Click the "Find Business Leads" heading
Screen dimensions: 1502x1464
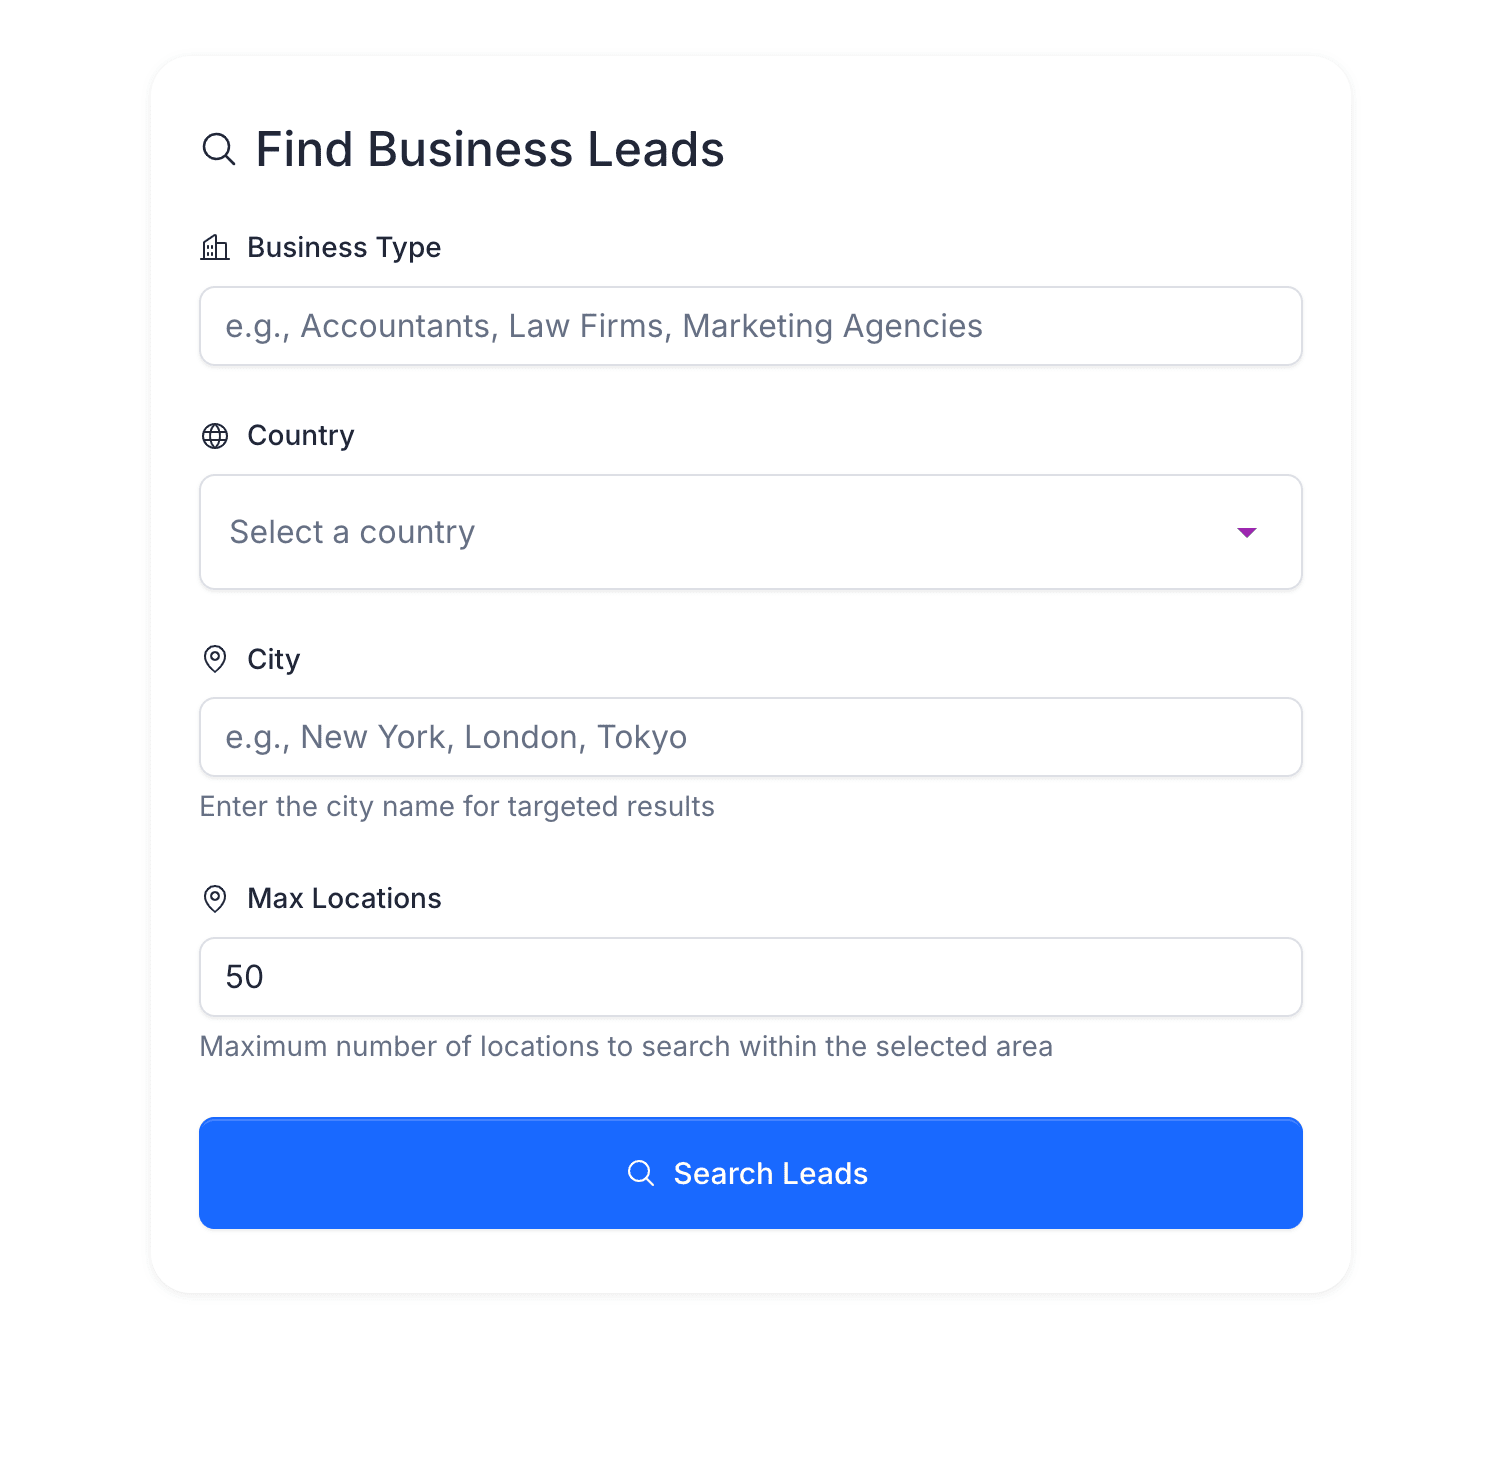pos(489,150)
